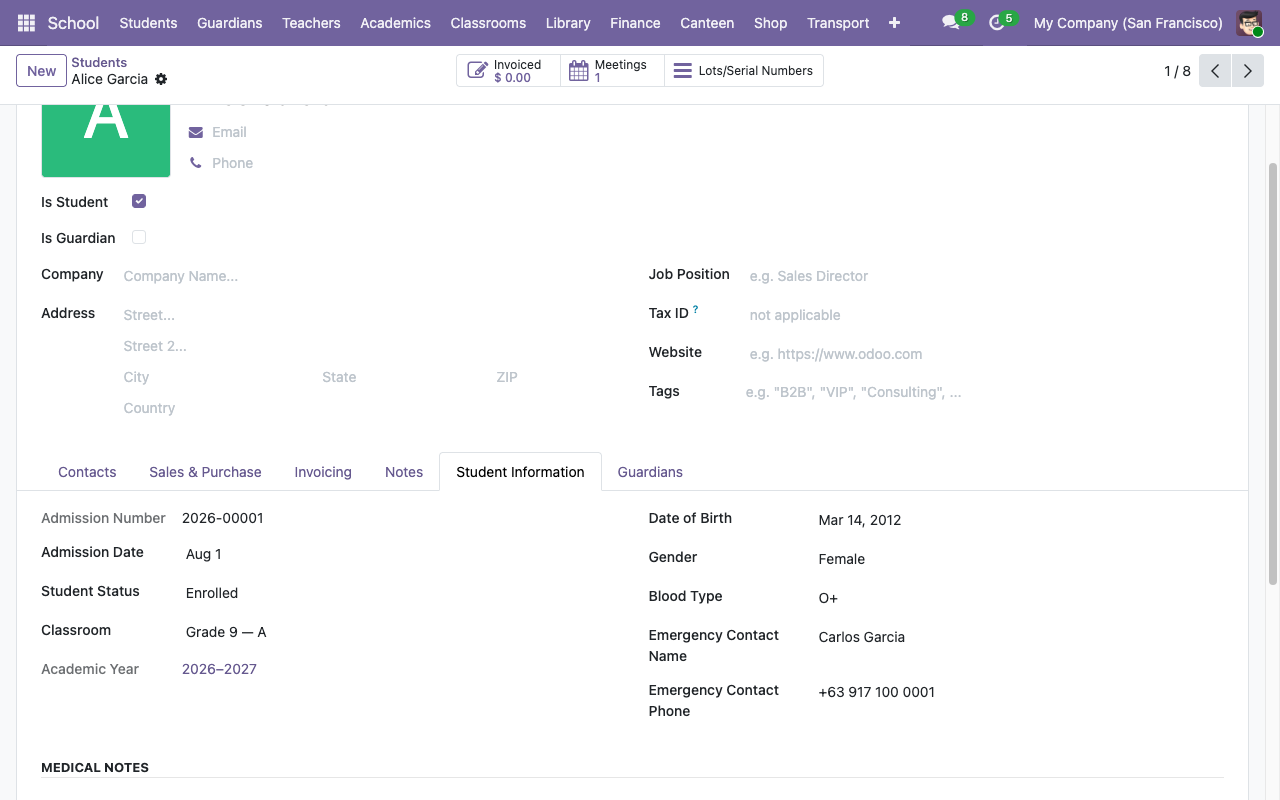The width and height of the screenshot is (1280, 800).
Task: Open the Finance menu
Action: (x=635, y=23)
